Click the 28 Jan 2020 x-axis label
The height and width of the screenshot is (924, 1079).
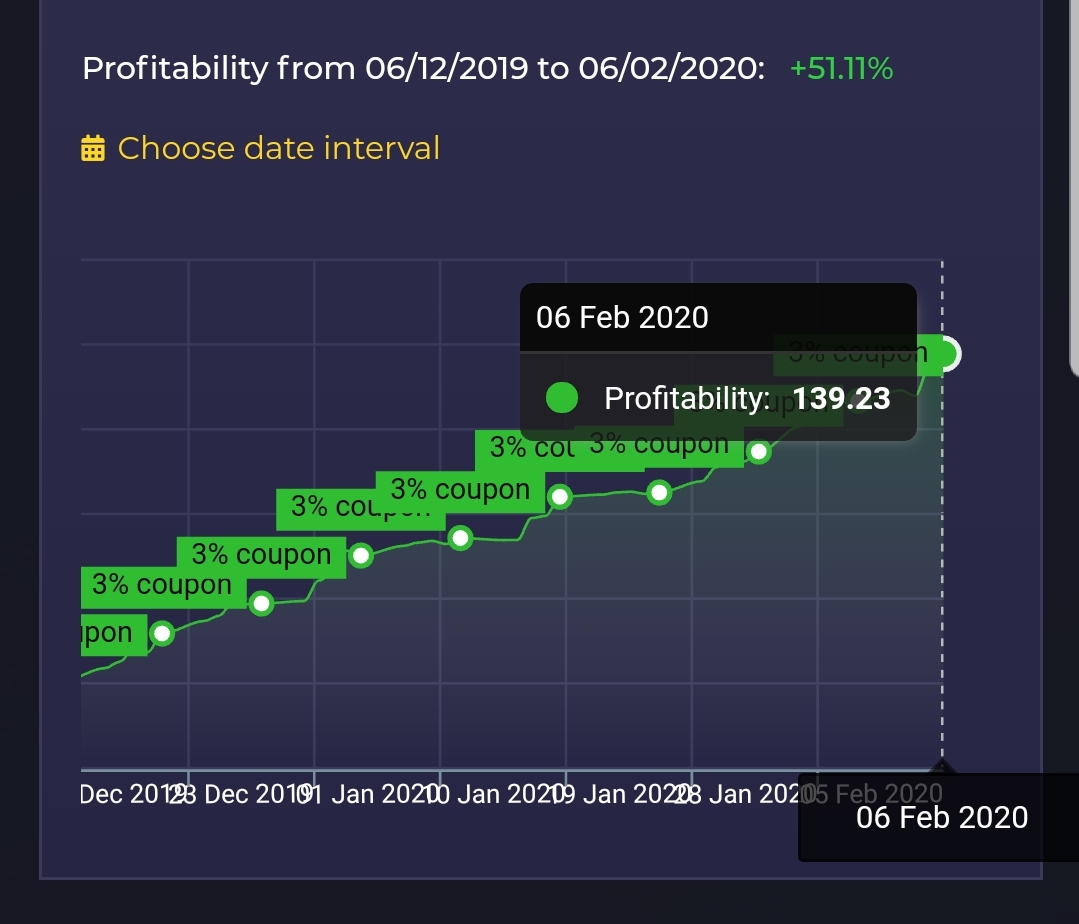pos(740,795)
